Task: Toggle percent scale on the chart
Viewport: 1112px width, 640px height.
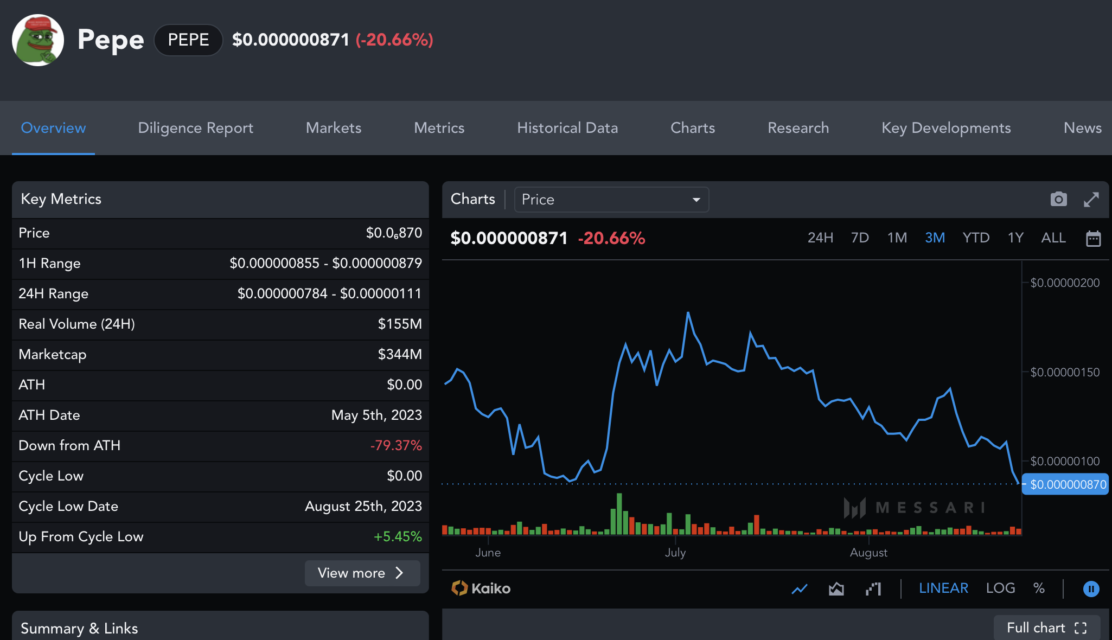Action: pos(1039,588)
